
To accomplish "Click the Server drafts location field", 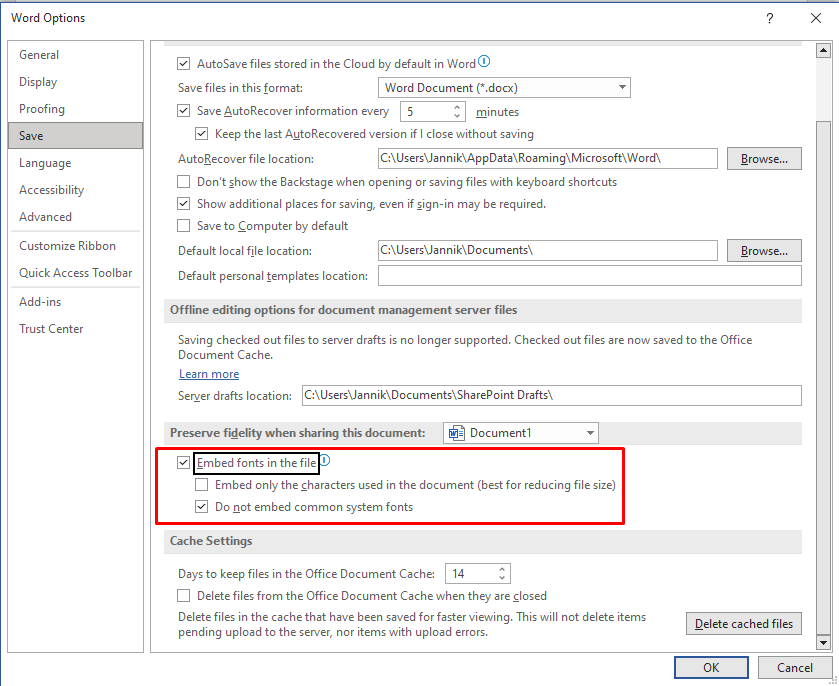I will coord(552,395).
